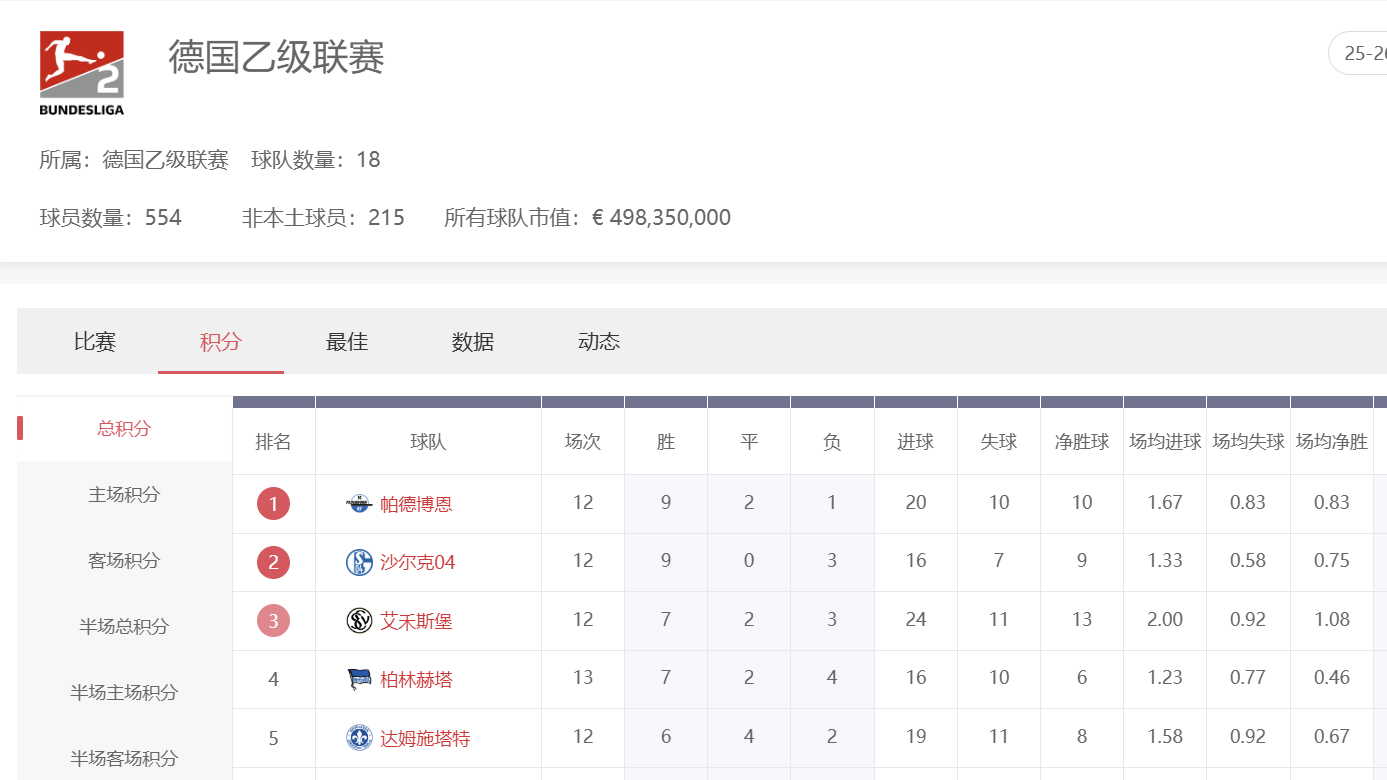Image resolution: width=1387 pixels, height=780 pixels.
Task: Open the 数据 tab
Action: 472,341
